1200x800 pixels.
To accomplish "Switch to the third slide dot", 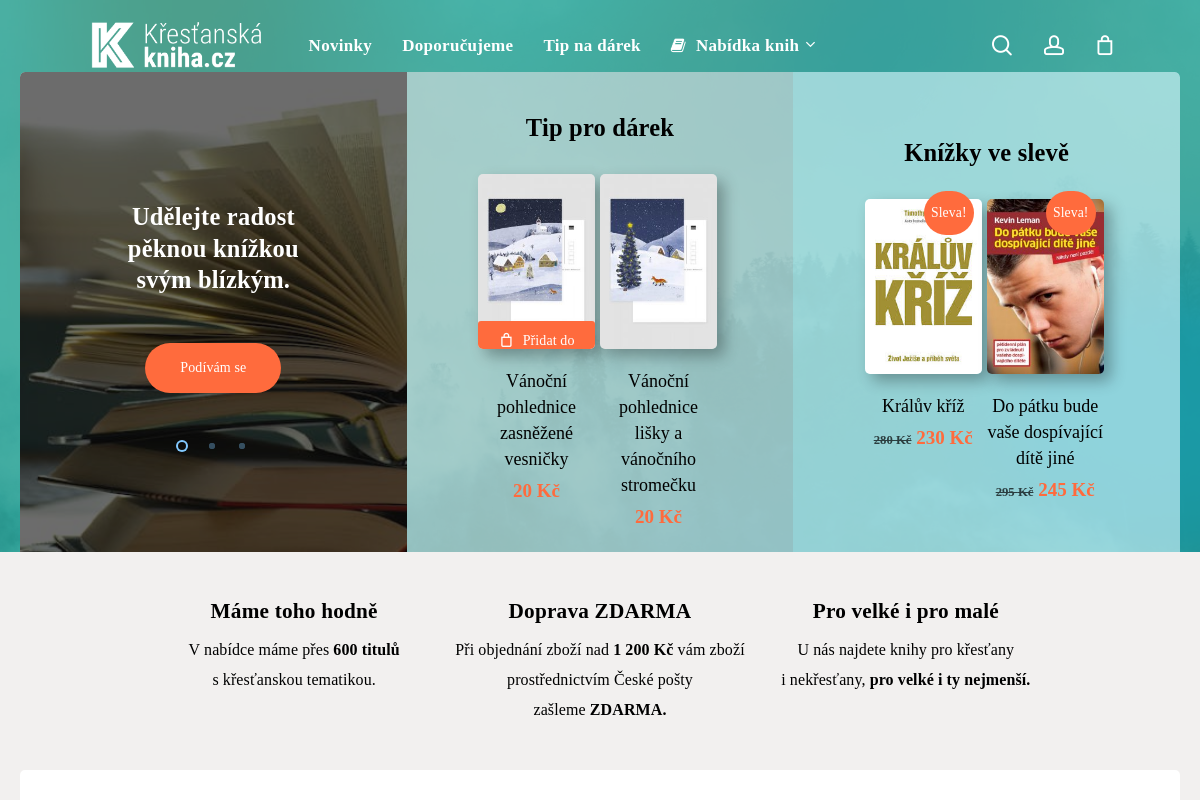I will pos(242,446).
